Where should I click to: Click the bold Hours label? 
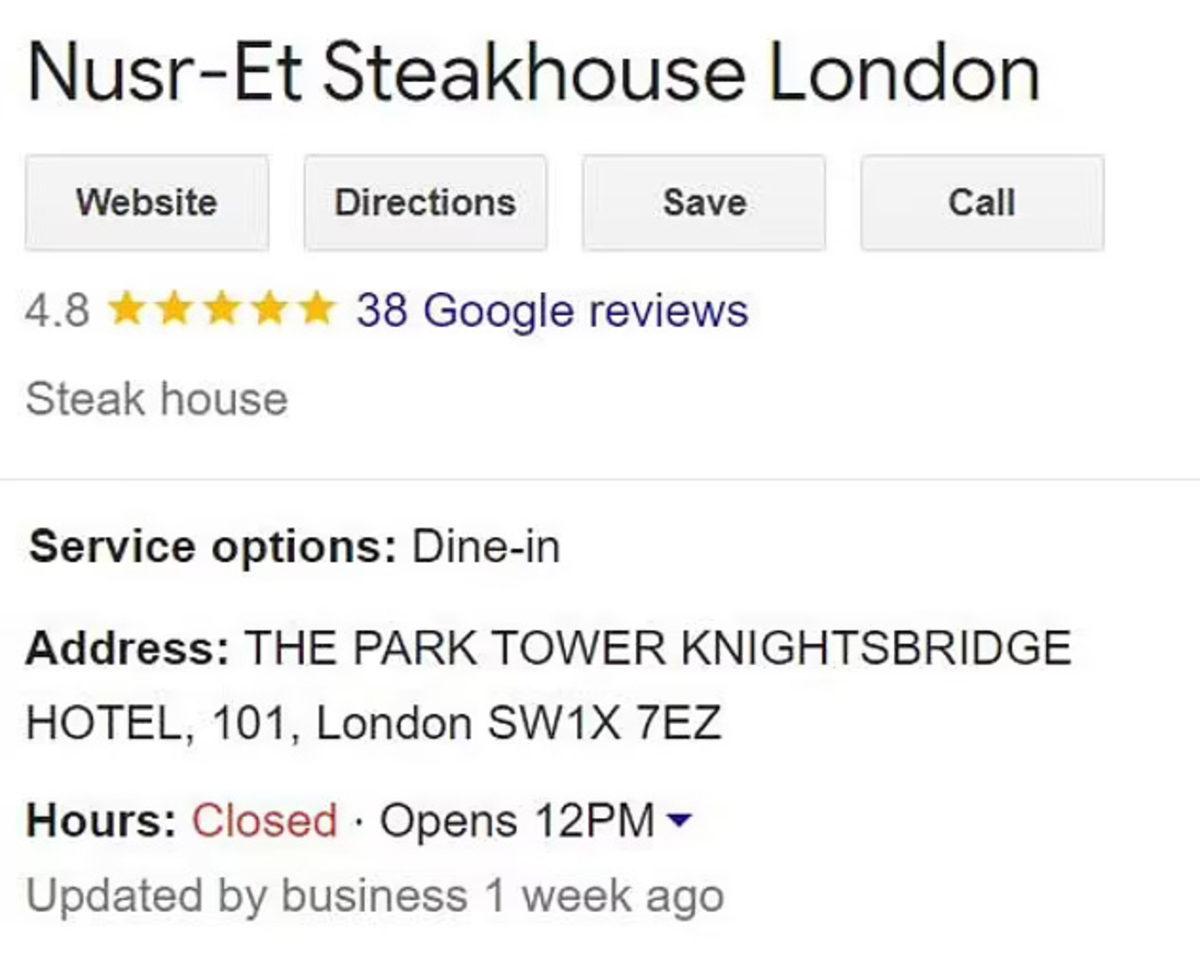[102, 822]
